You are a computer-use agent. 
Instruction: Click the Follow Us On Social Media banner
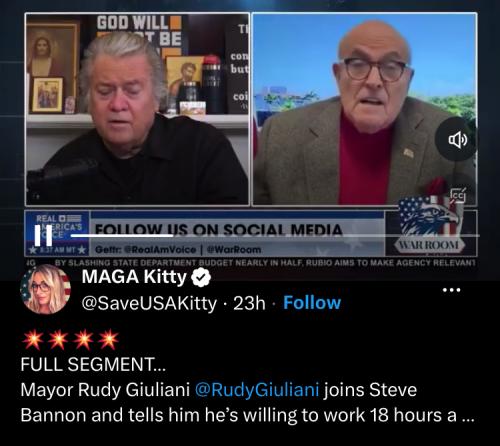[x=219, y=229]
